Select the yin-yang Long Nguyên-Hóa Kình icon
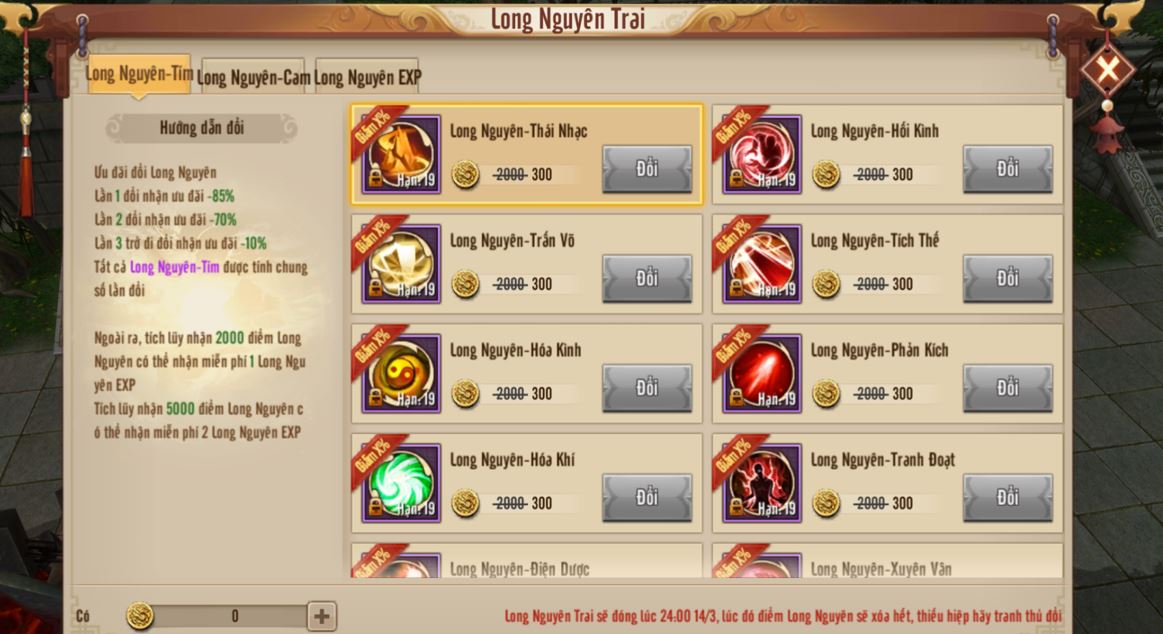Viewport: 1163px width, 634px height. click(x=401, y=374)
